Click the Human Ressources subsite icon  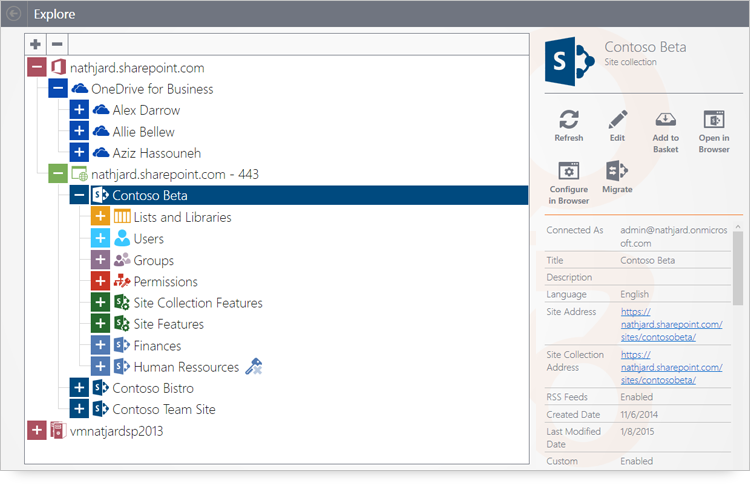[122, 366]
